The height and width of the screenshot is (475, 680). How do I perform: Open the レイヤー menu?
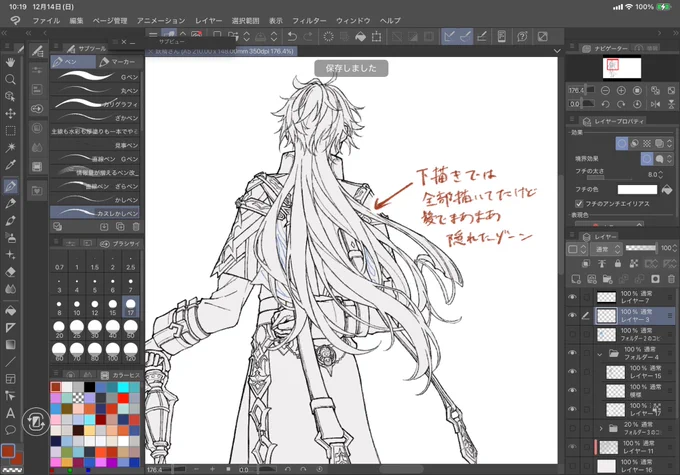tap(208, 20)
